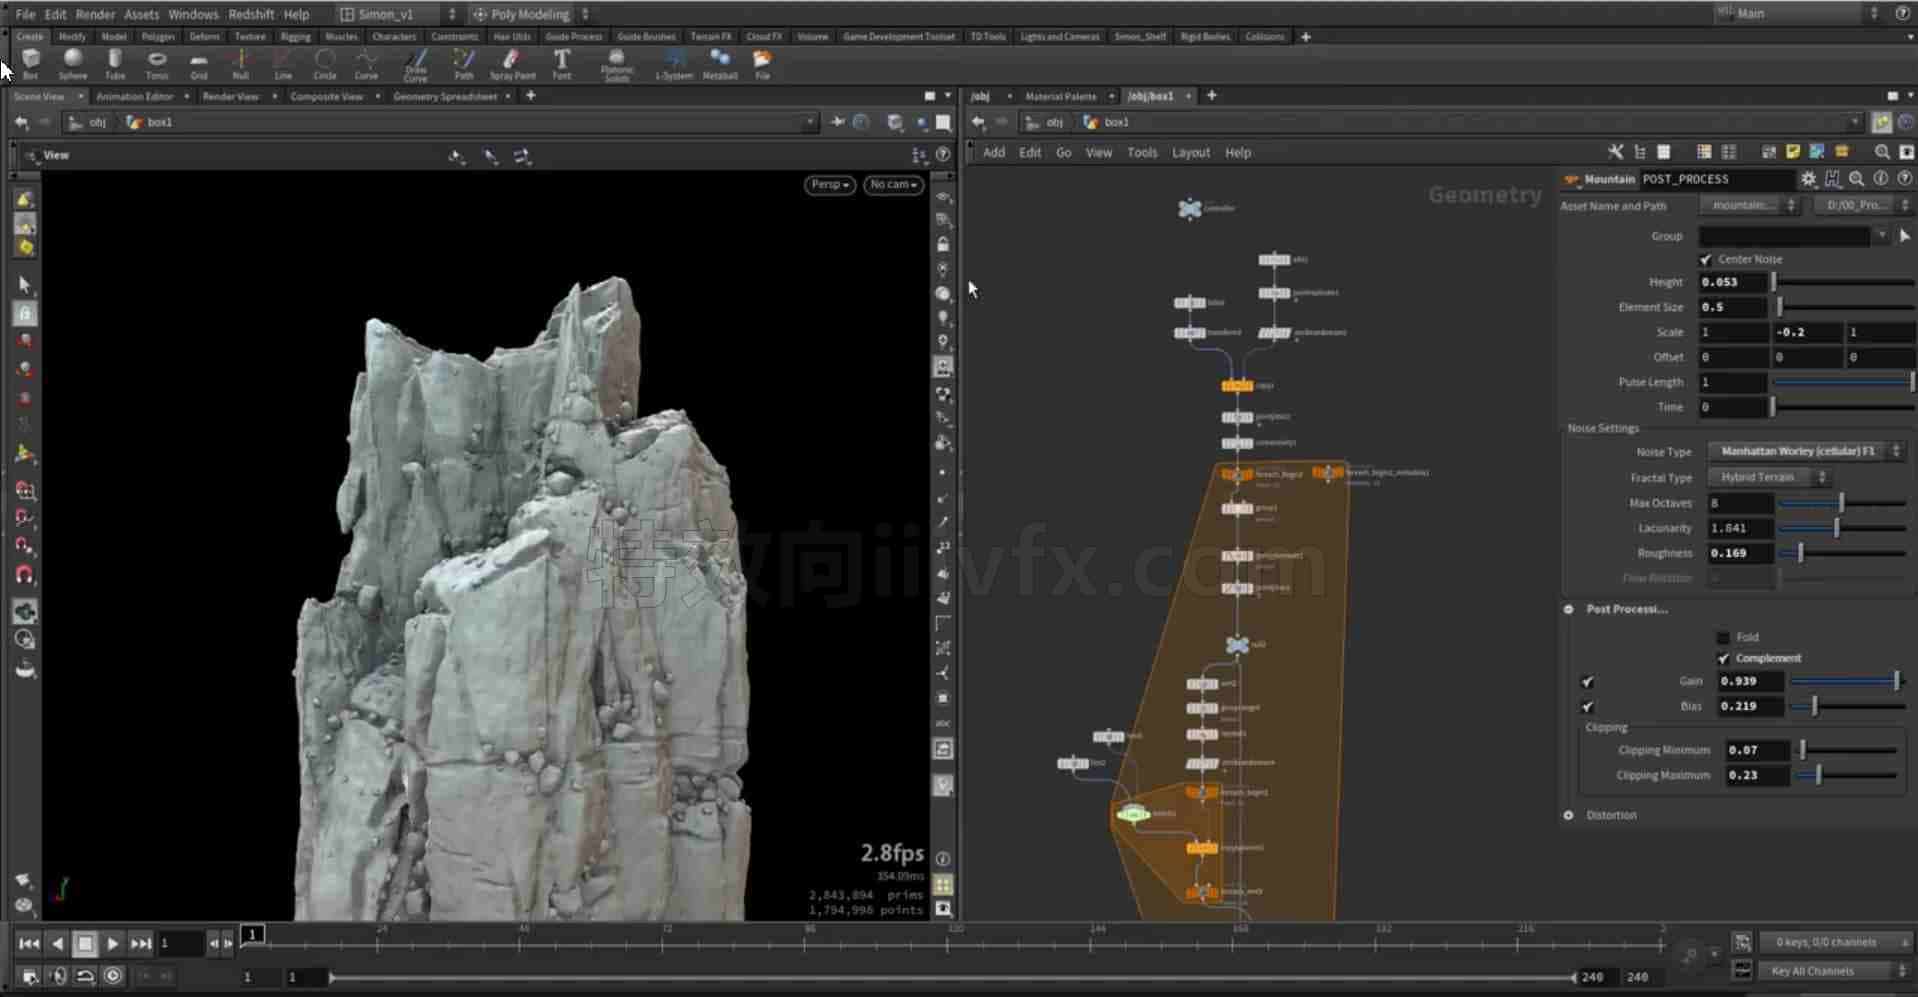Select the Sphere shelf tool
Image resolution: width=1918 pixels, height=997 pixels.
click(x=73, y=64)
